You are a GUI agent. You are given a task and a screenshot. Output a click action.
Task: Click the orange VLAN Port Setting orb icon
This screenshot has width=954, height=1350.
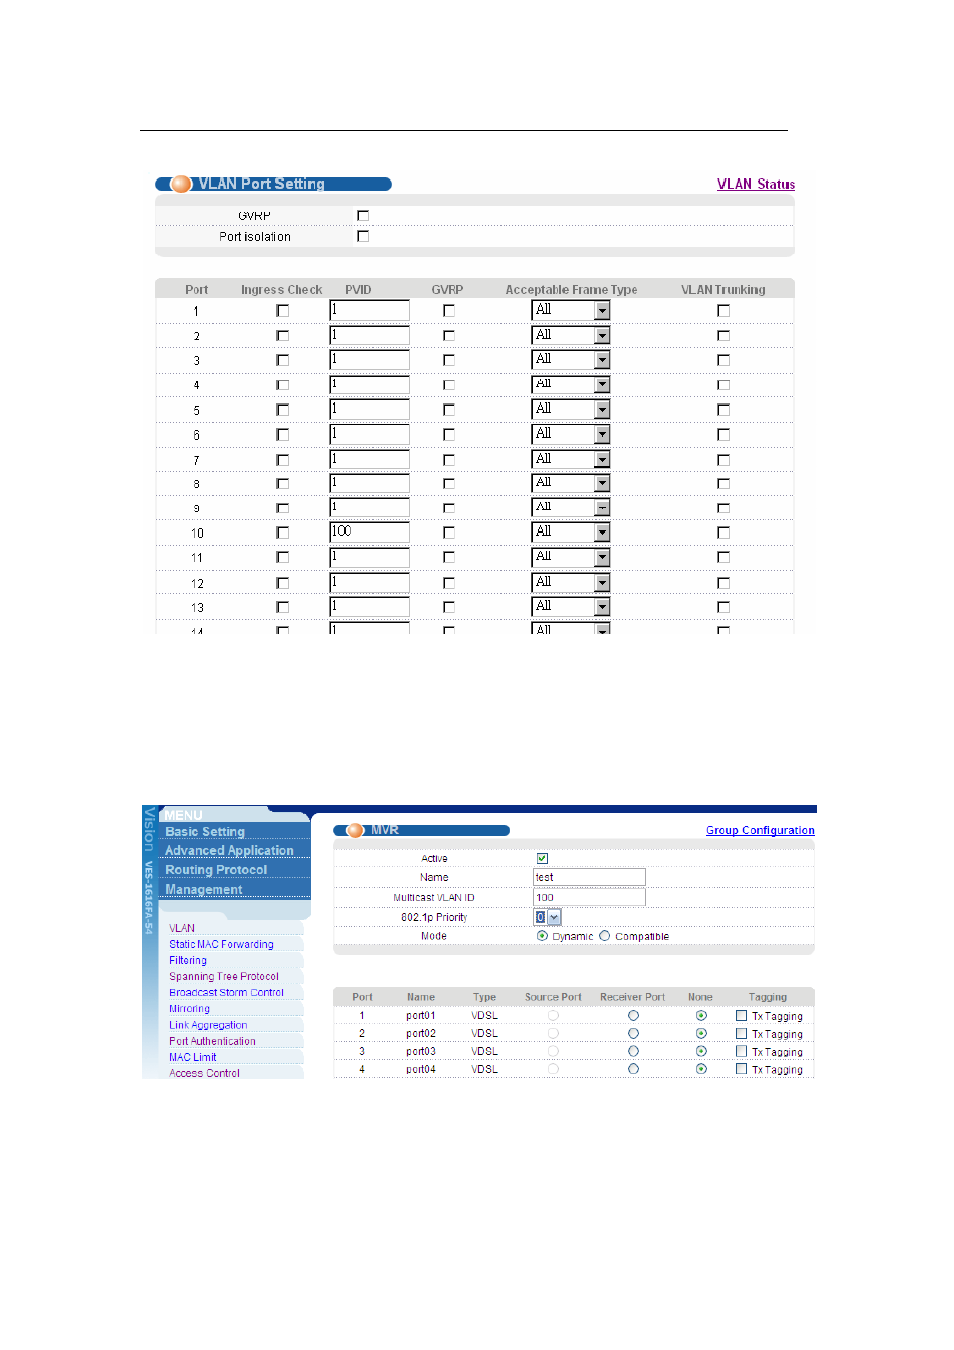coord(181,184)
